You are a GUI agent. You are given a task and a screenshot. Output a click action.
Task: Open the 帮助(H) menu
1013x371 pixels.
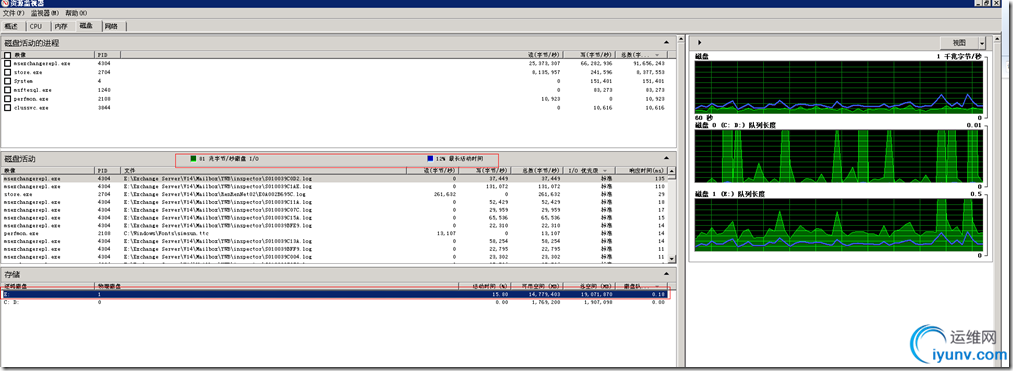click(76, 13)
